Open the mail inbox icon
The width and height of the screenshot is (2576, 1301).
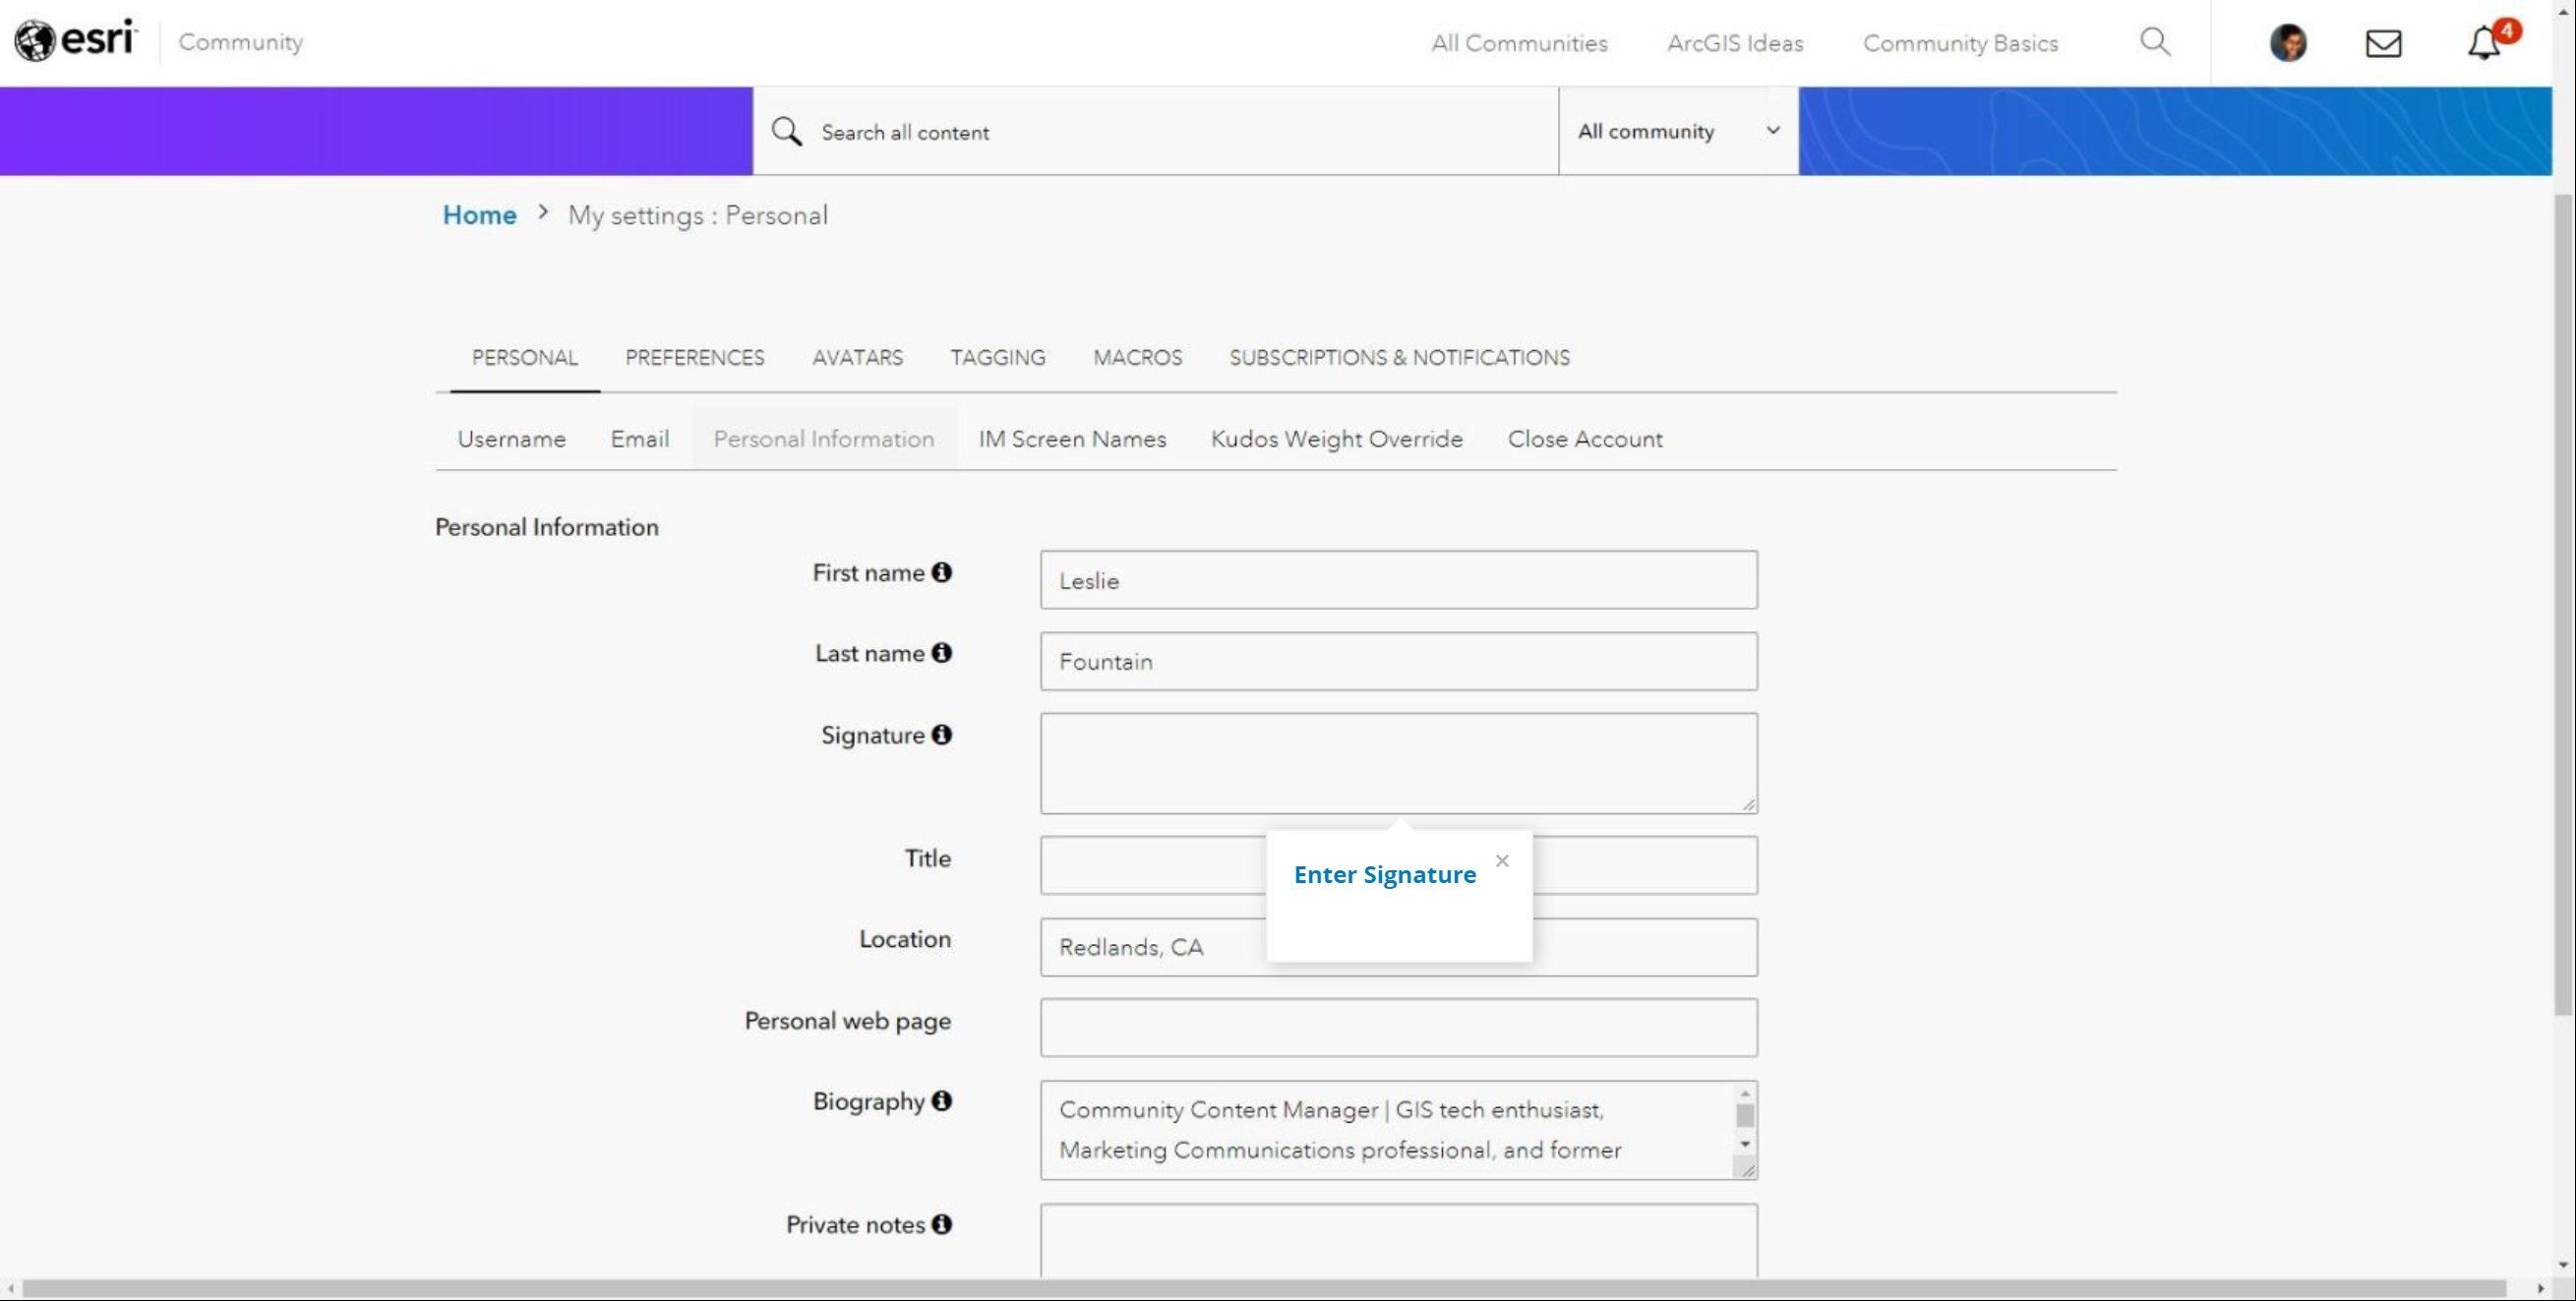coord(2384,42)
